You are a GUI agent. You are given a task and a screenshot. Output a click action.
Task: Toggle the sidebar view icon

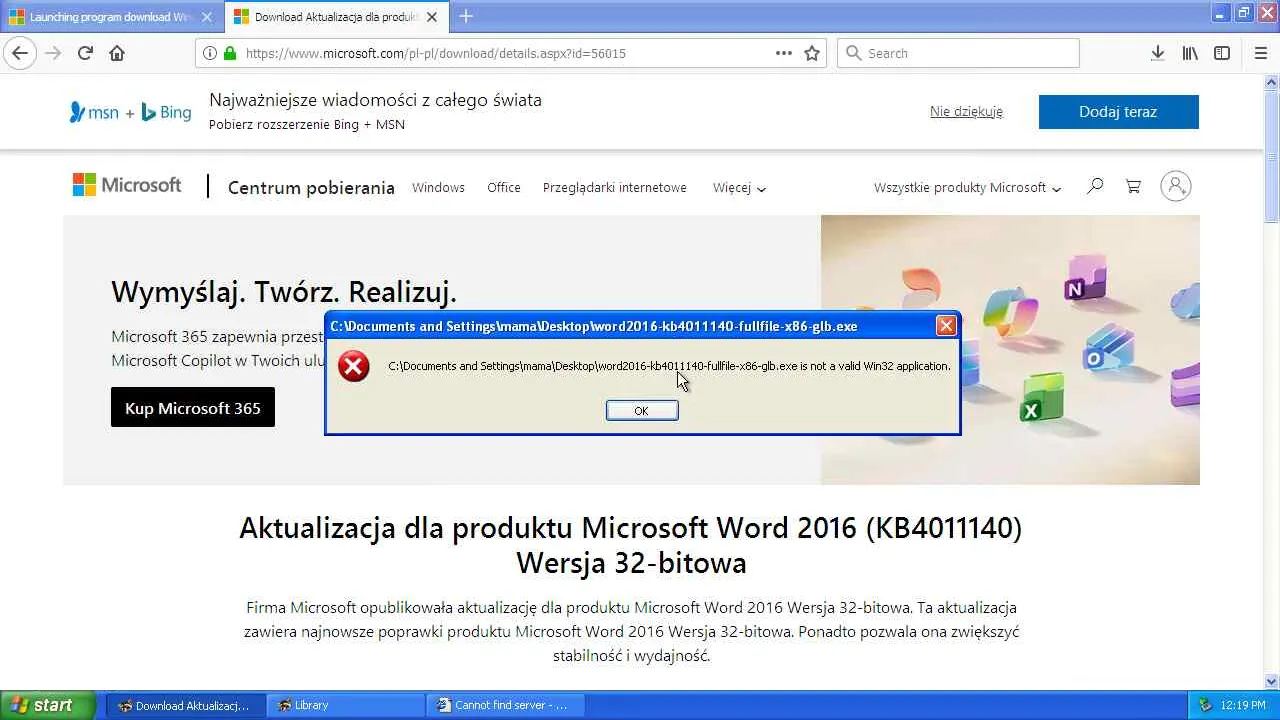(x=1222, y=53)
